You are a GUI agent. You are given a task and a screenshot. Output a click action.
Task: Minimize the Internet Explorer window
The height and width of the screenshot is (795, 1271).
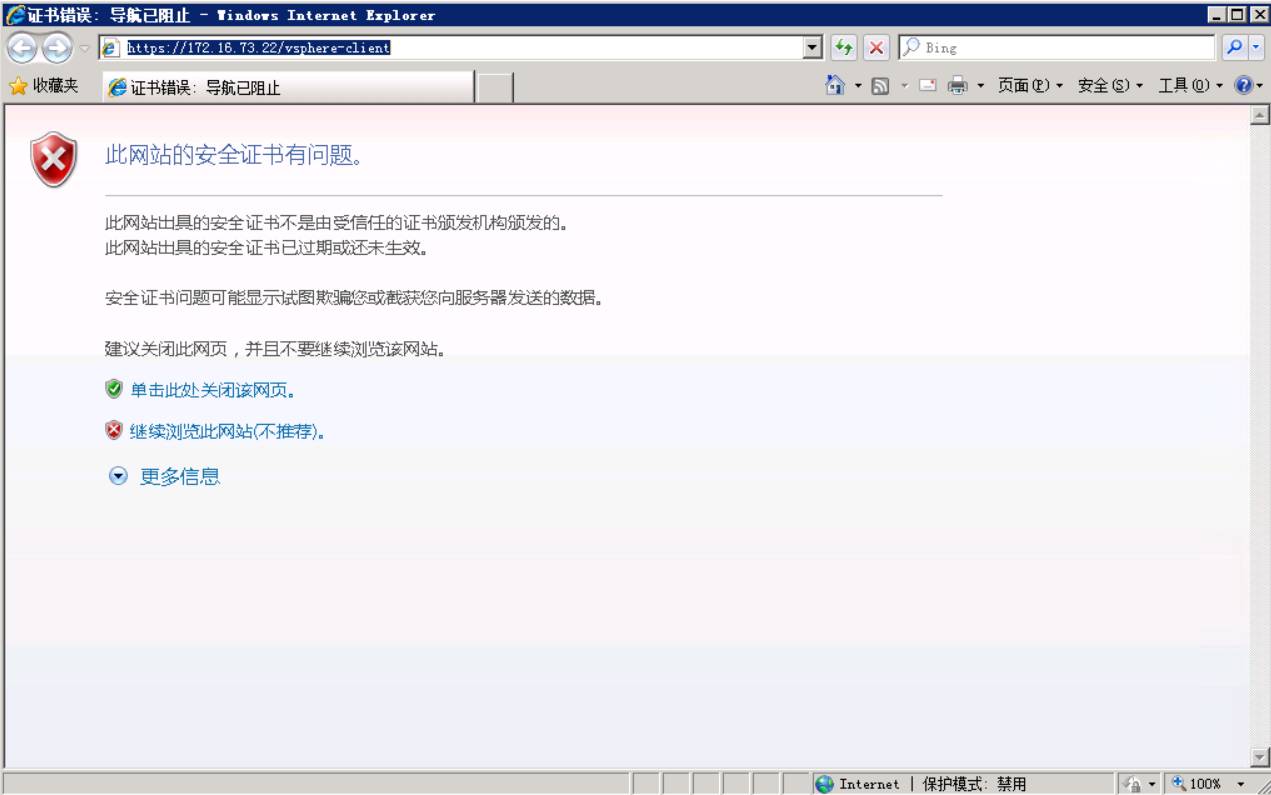click(x=1216, y=15)
